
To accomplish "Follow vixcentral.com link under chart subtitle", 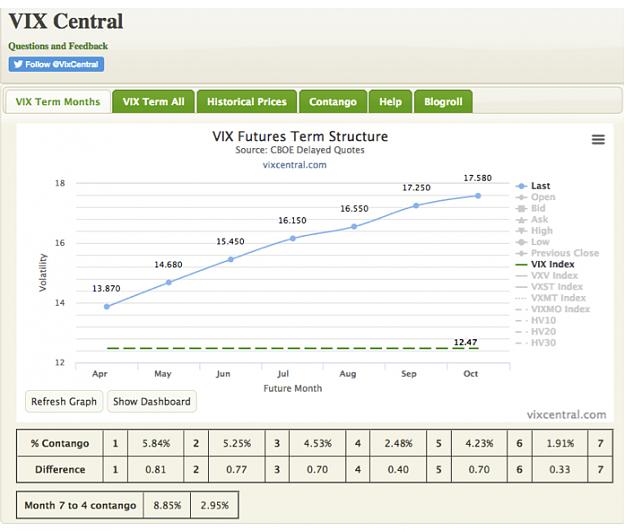I will (x=294, y=165).
